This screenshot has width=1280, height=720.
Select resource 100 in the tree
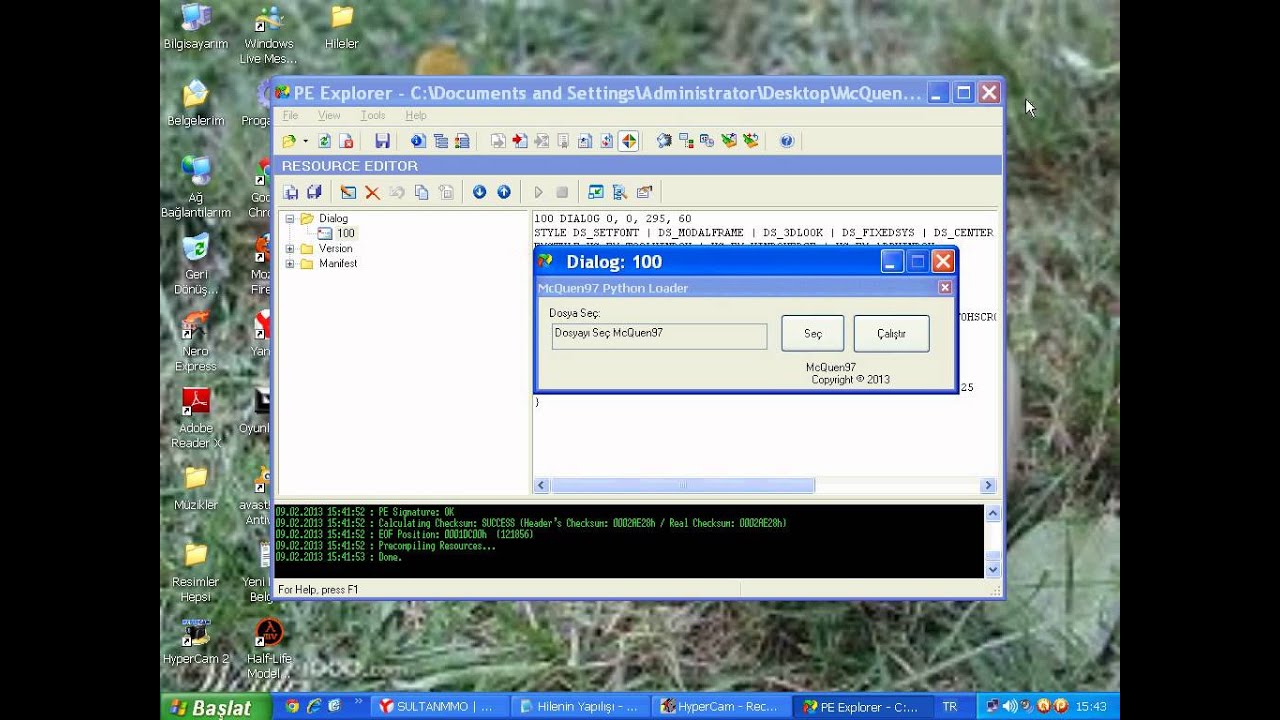tap(345, 233)
